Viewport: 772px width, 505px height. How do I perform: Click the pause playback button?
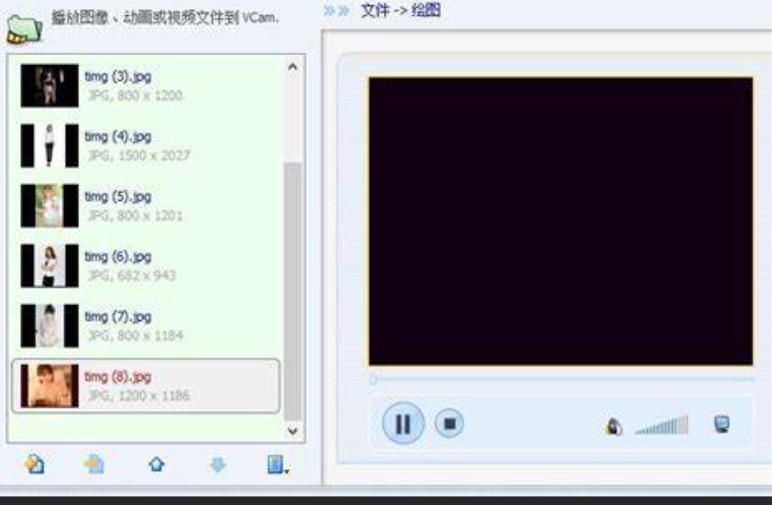click(x=403, y=423)
